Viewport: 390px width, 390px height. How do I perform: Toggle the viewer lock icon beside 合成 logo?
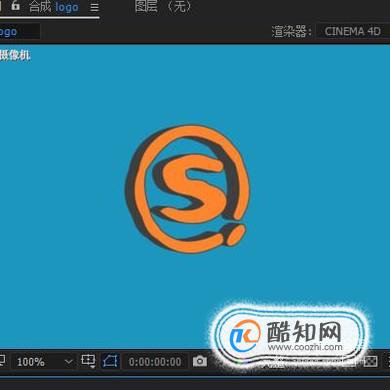point(15,6)
